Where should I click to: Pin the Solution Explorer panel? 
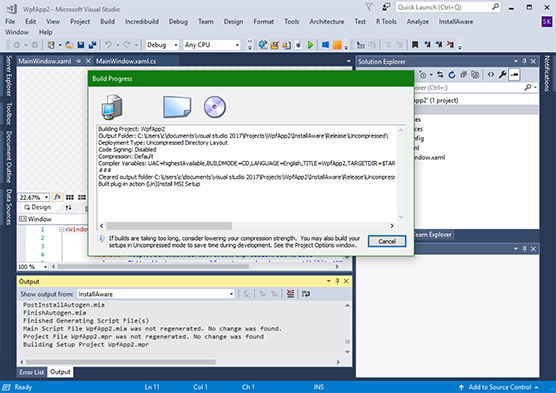click(x=524, y=61)
